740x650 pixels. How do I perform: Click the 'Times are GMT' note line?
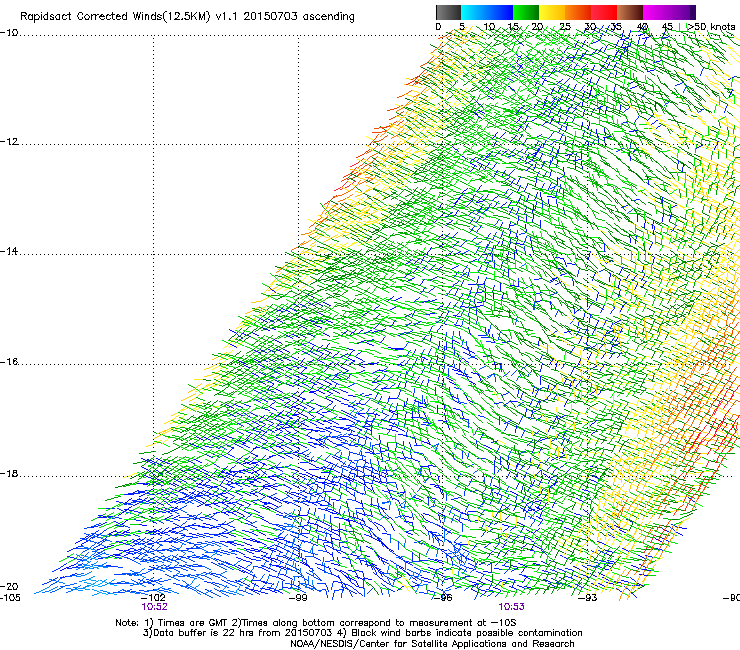click(316, 623)
